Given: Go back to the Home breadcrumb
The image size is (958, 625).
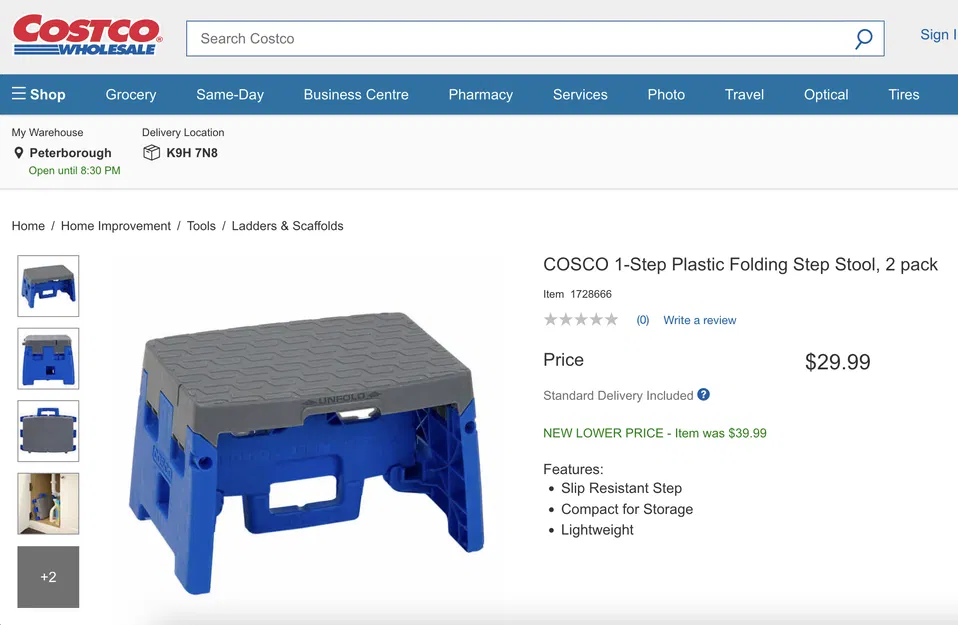Looking at the screenshot, I should [28, 226].
